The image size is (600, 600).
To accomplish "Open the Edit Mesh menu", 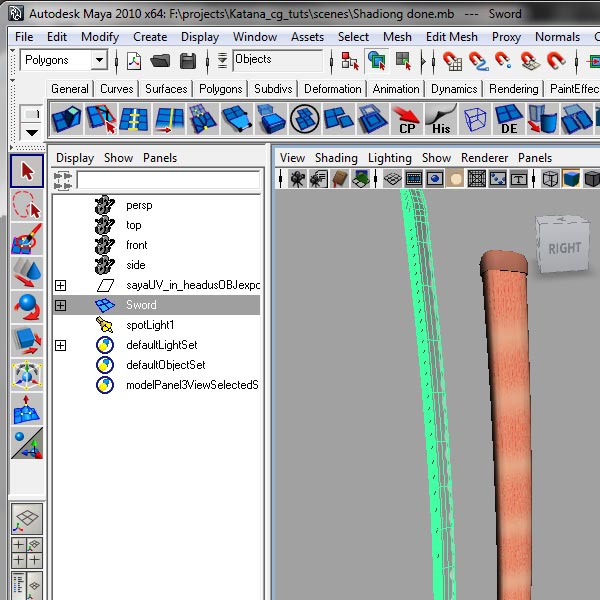I will pyautogui.click(x=452, y=37).
